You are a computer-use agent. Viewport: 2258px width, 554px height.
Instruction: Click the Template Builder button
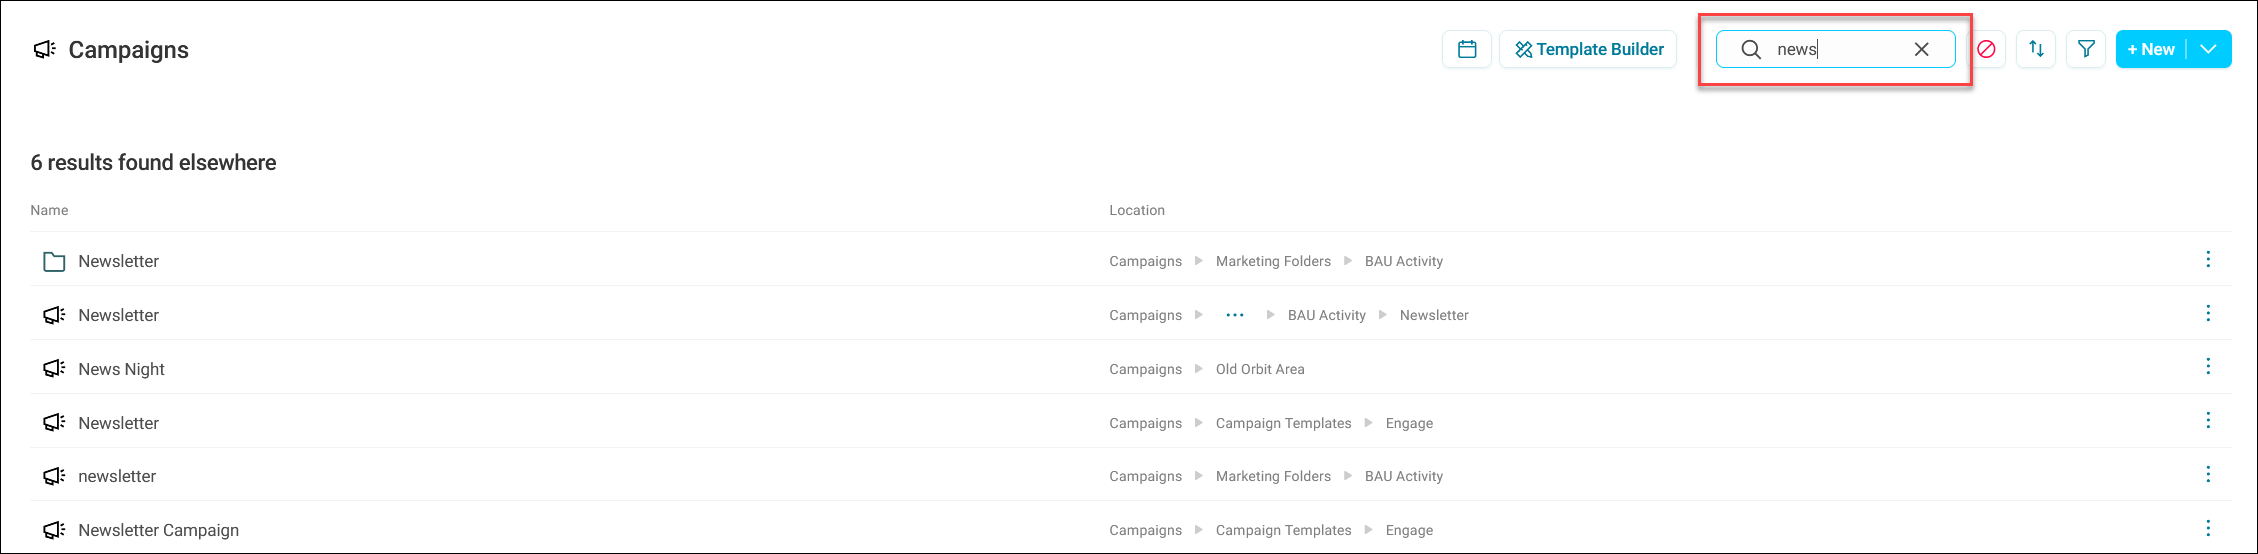[1588, 49]
